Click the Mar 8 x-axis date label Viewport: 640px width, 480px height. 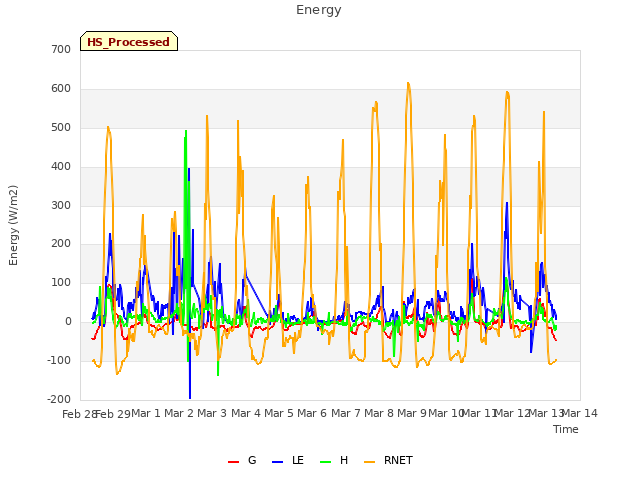click(x=379, y=413)
